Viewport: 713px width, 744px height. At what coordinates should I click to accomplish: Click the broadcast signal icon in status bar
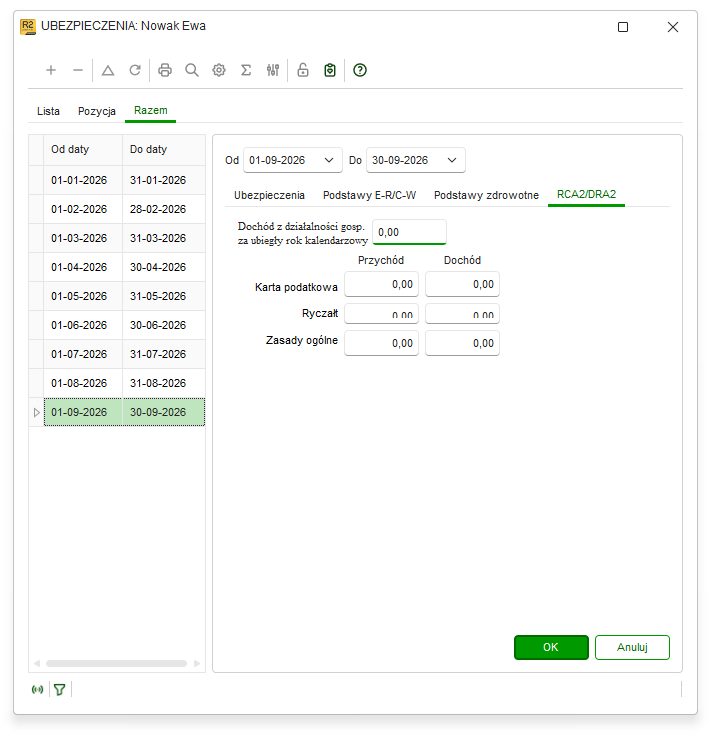37,689
